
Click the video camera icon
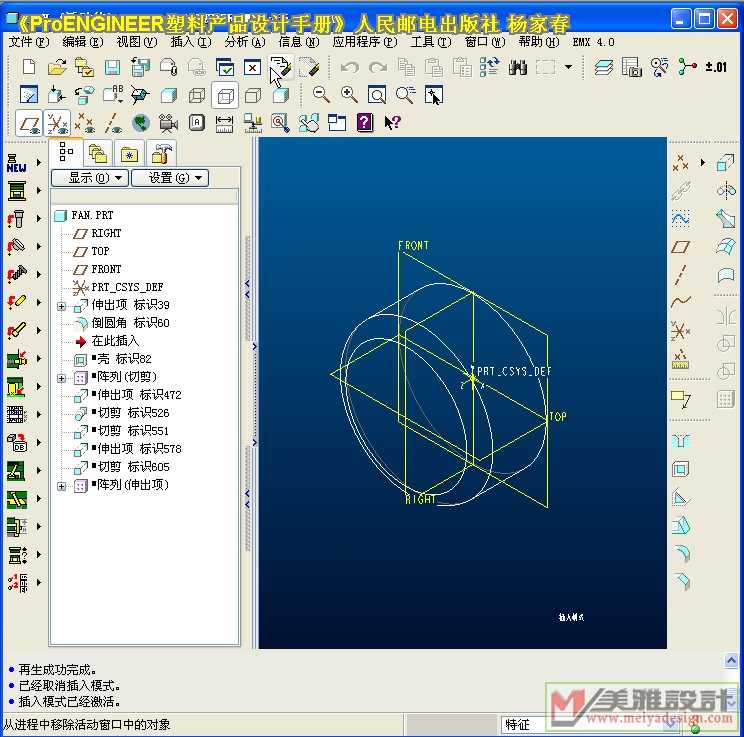point(168,123)
